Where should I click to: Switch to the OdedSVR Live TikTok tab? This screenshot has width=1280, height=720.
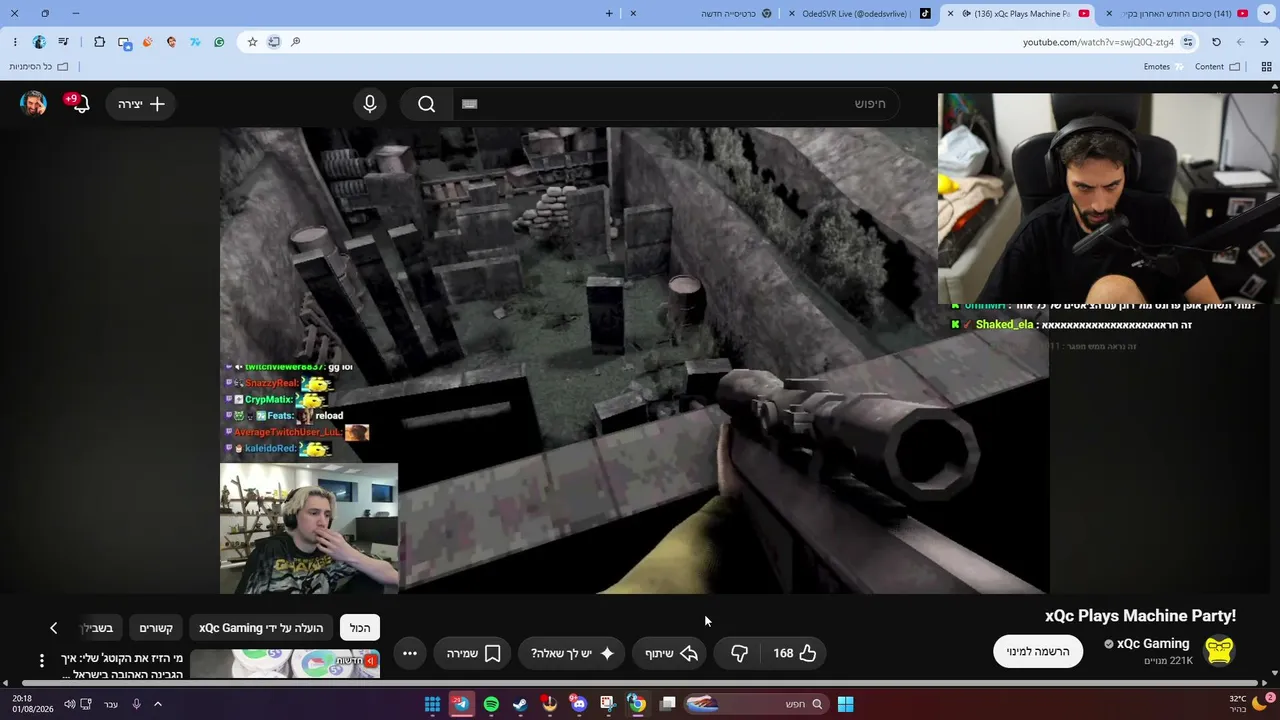click(855, 13)
